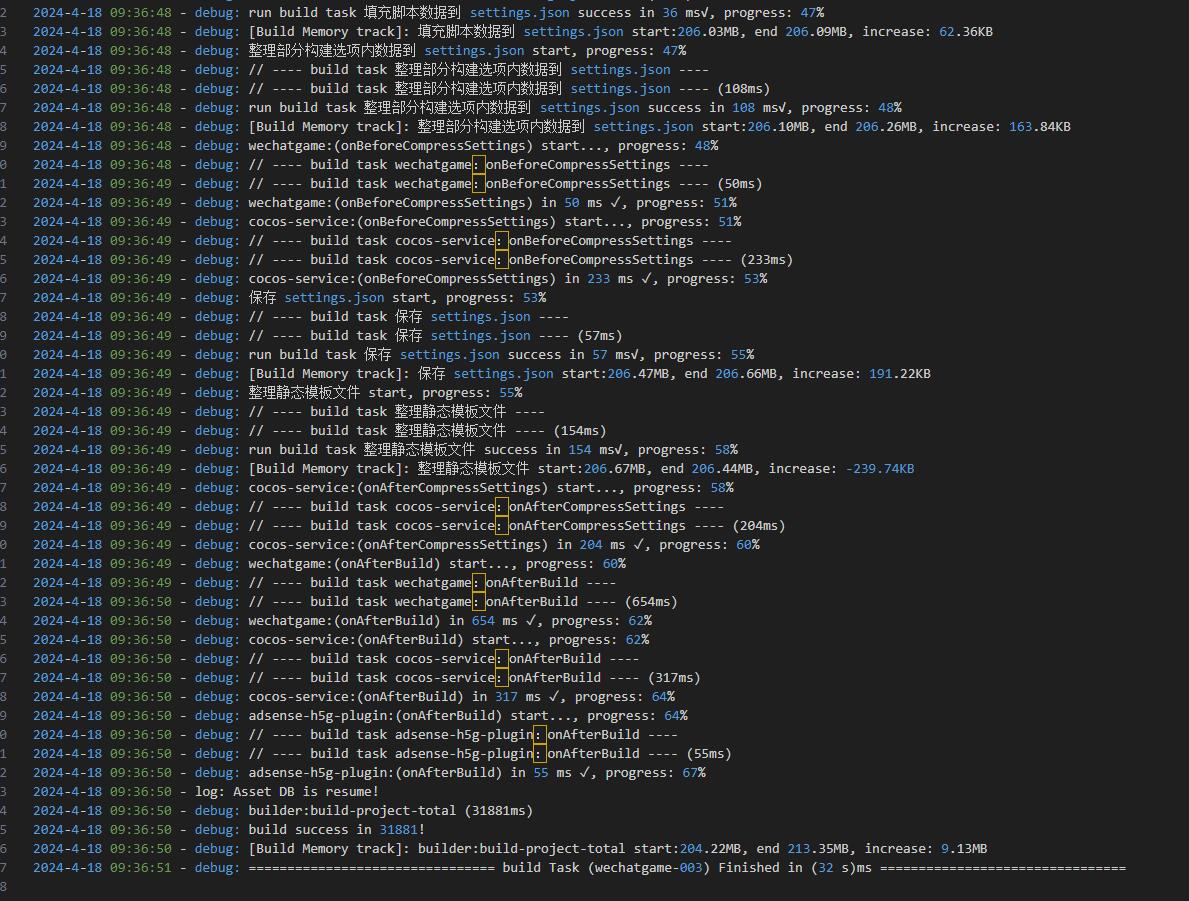
Task: Select the '(50ms)' duration text
Action: pyautogui.click(x=739, y=184)
